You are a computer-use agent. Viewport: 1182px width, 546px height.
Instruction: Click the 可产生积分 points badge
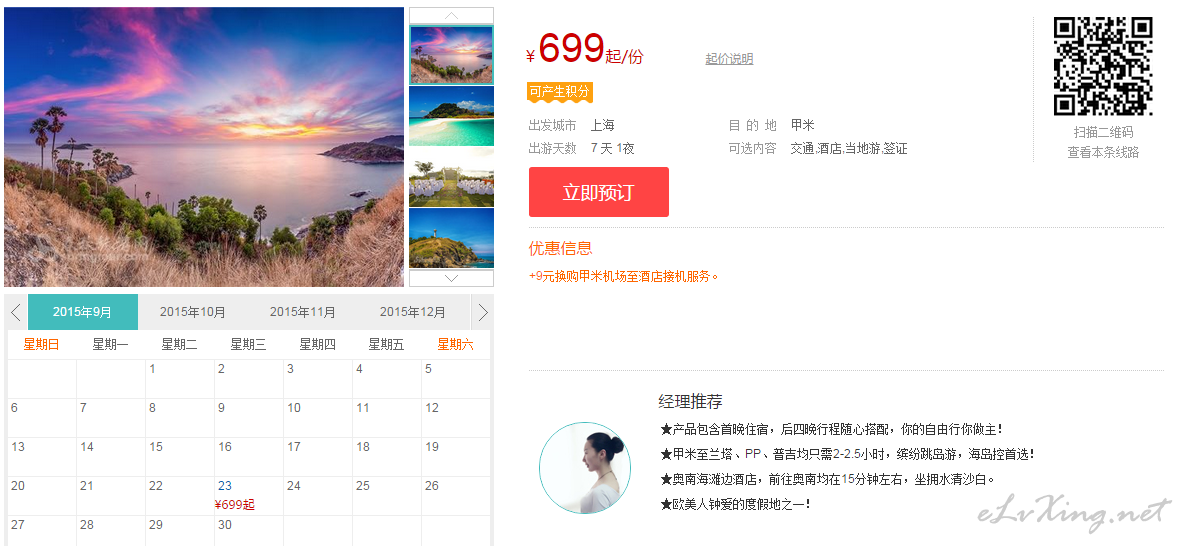coord(559,92)
